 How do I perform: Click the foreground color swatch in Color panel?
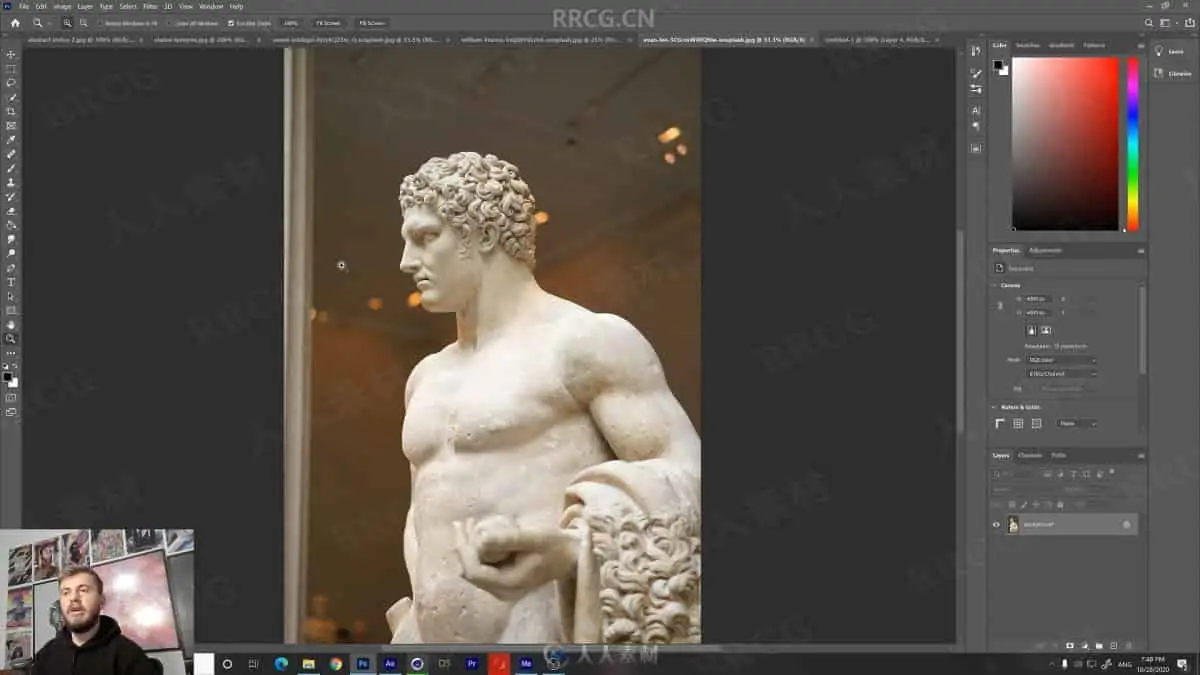[x=998, y=66]
